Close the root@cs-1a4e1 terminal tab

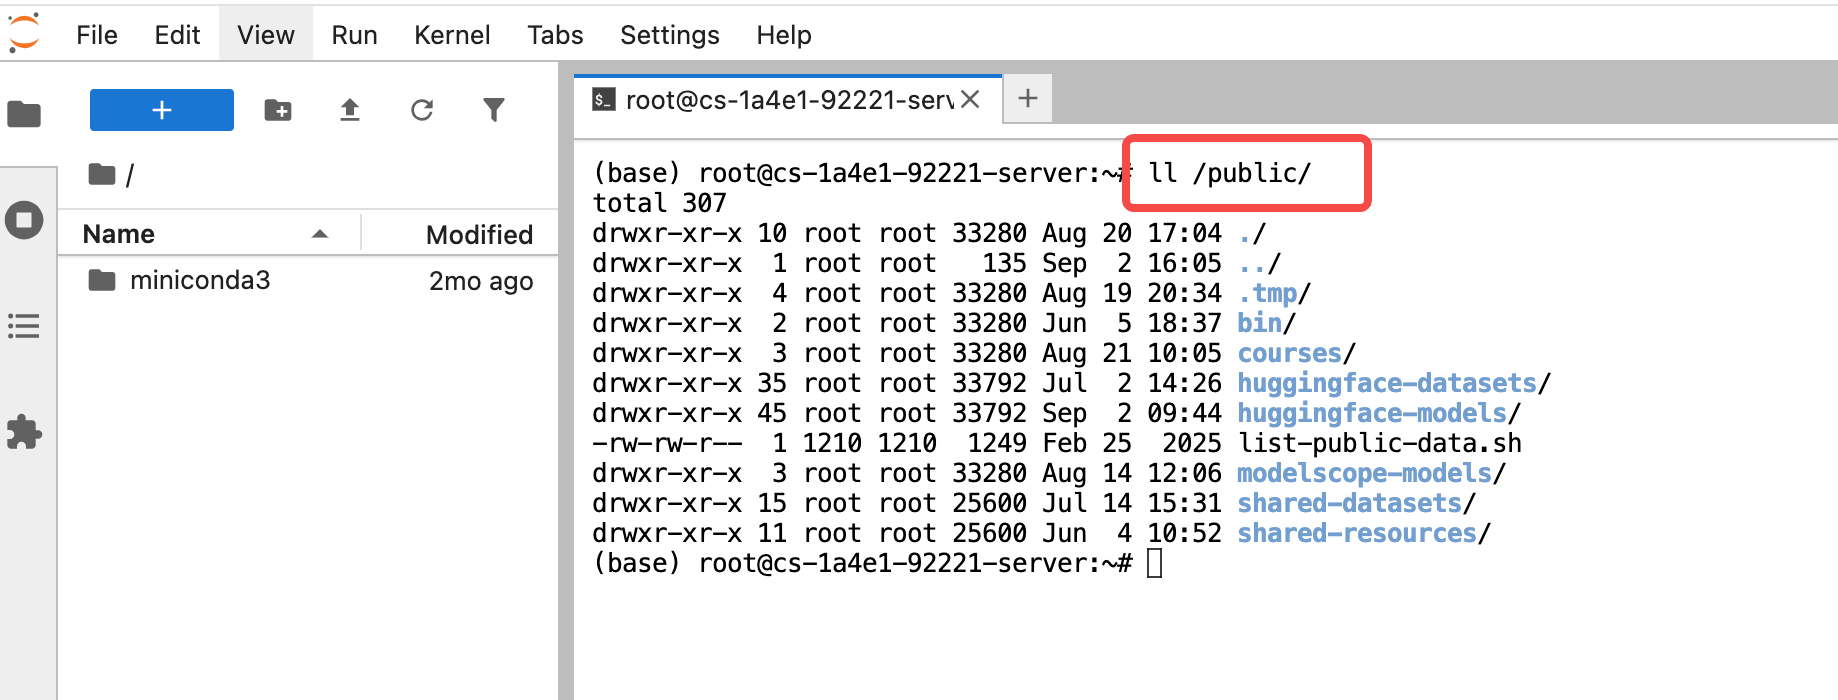click(970, 100)
